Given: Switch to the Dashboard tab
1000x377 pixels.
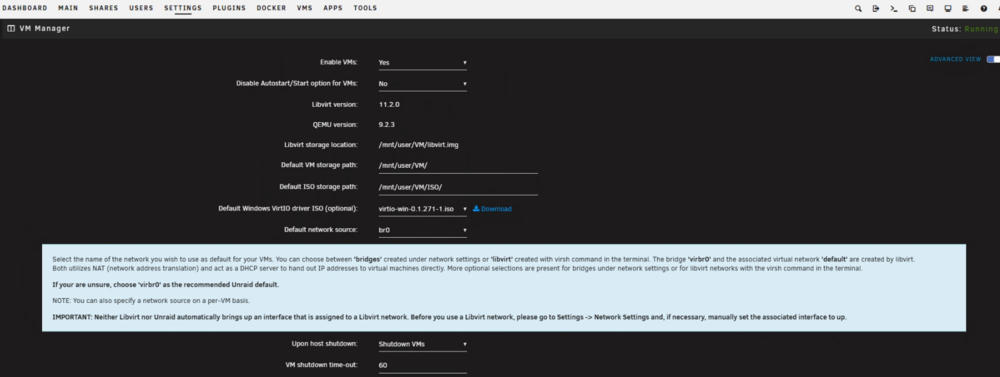Looking at the screenshot, I should coord(25,8).
